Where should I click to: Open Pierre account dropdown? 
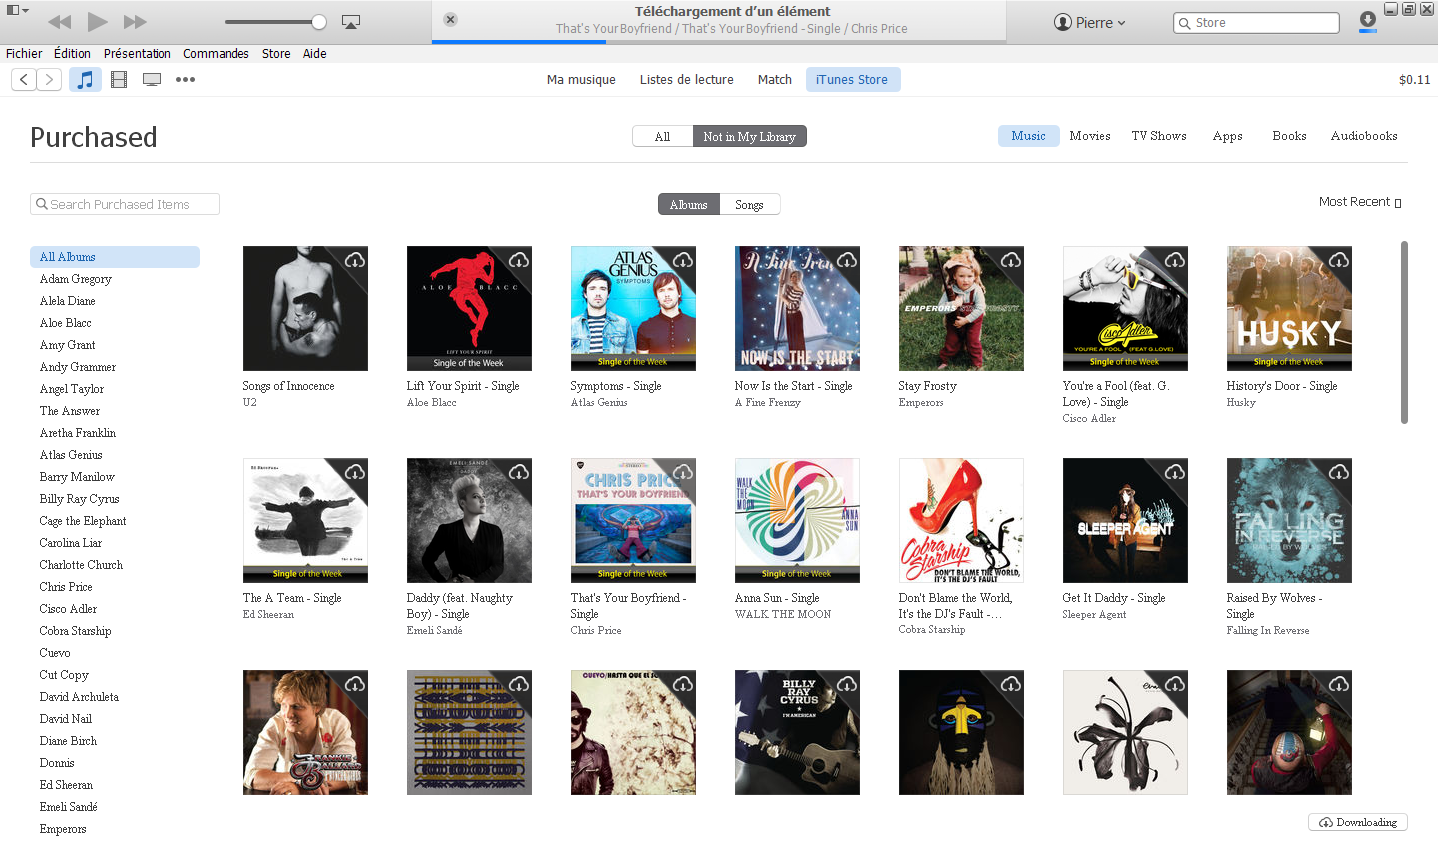pos(1090,22)
